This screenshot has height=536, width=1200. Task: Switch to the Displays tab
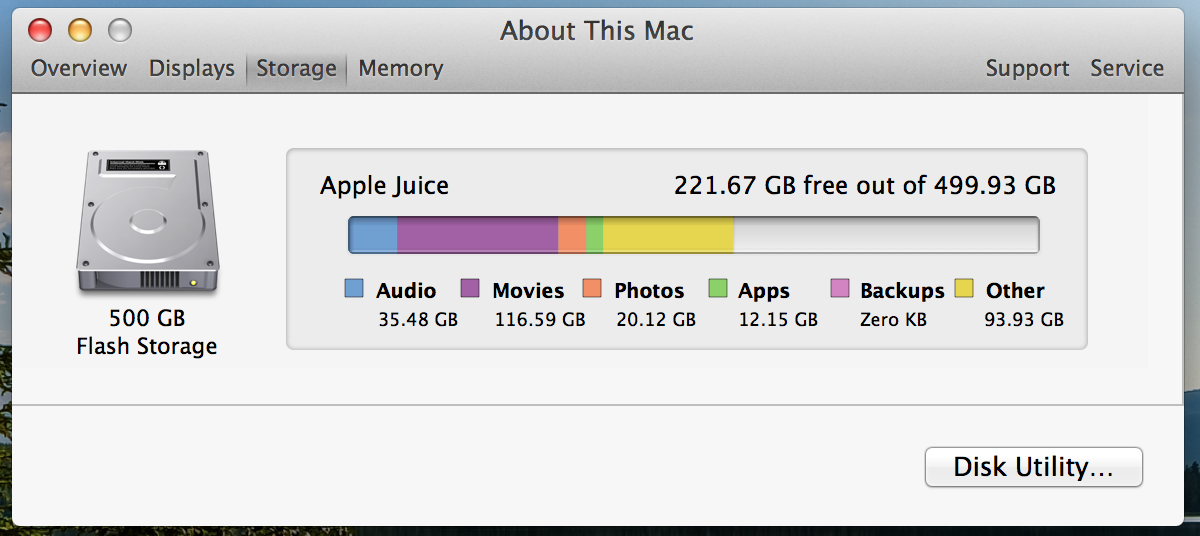click(x=192, y=69)
